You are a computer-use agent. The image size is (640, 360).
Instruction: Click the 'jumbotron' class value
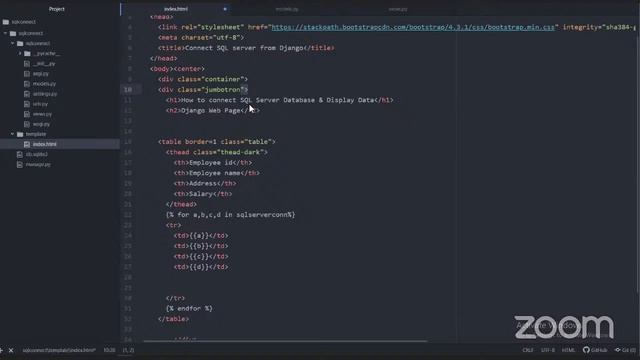coord(222,90)
